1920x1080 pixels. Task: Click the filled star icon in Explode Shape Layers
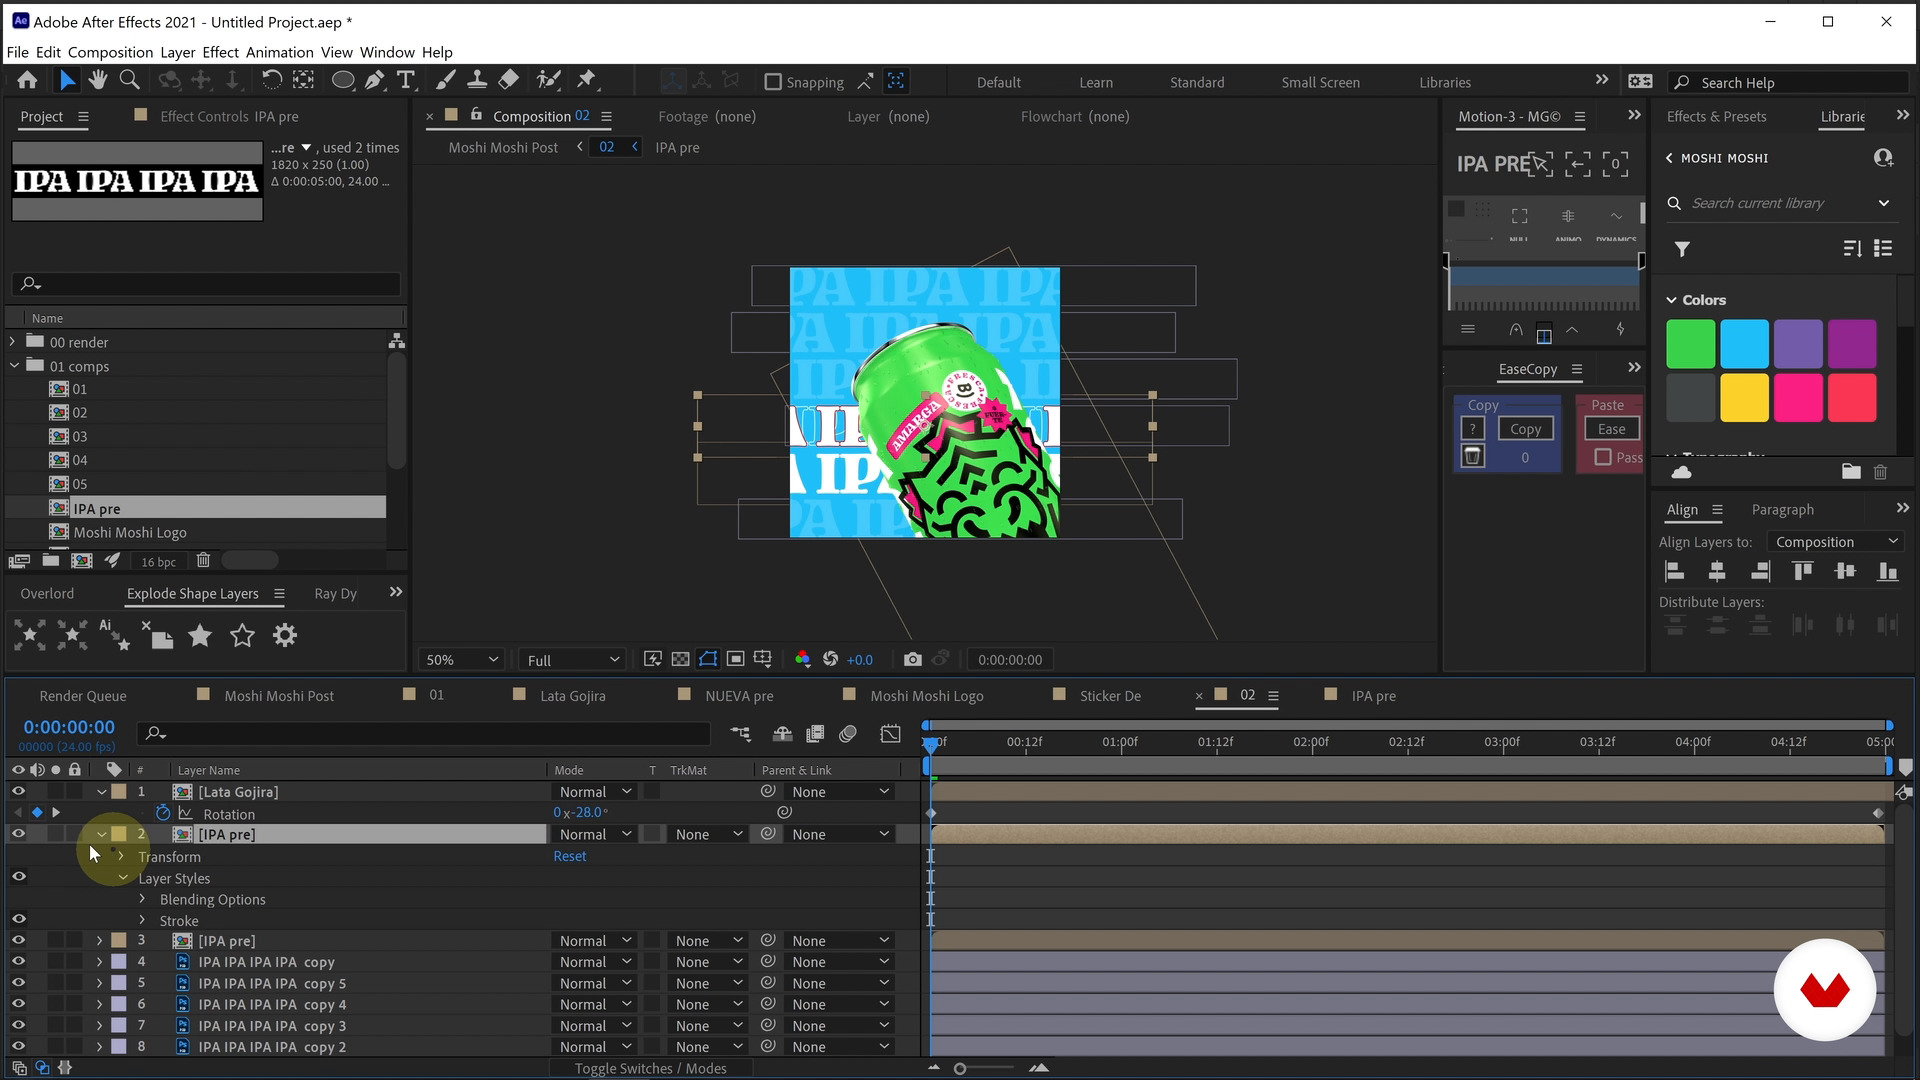coord(200,636)
